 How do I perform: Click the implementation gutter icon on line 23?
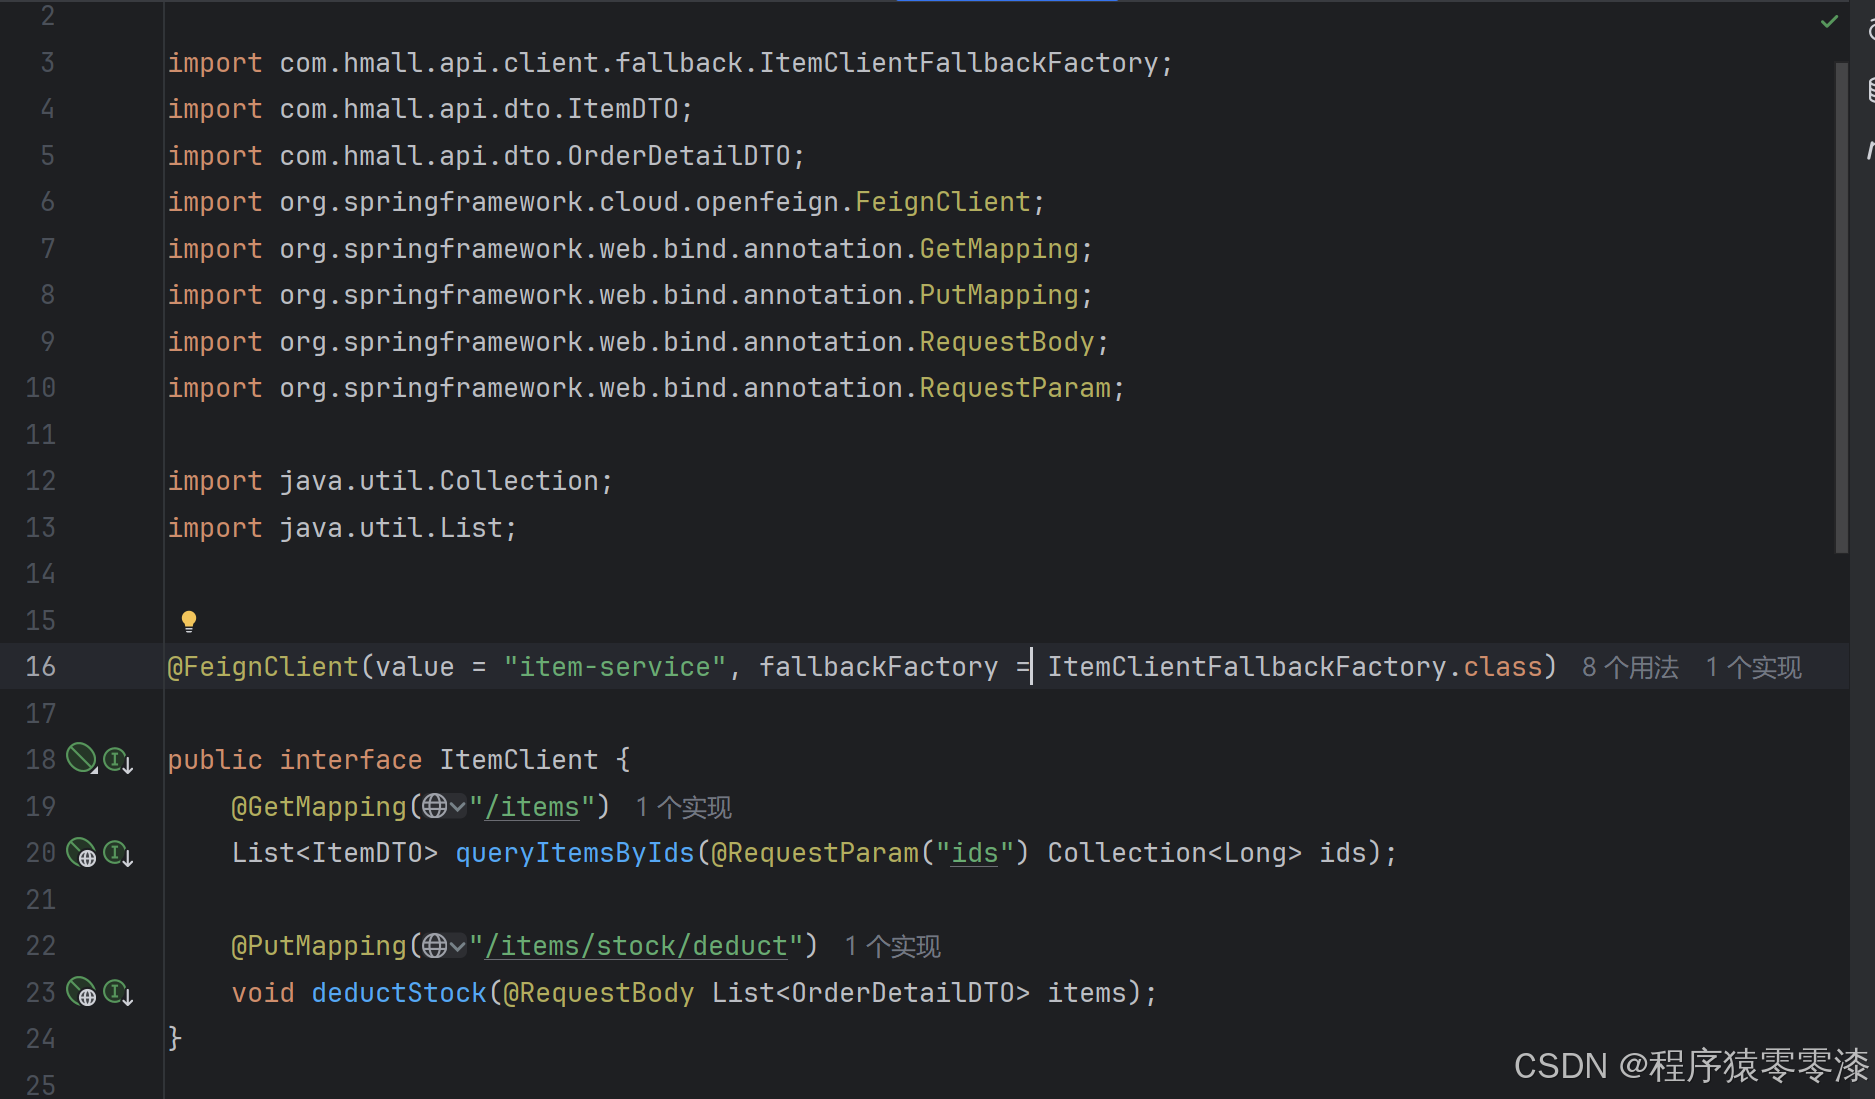tap(118, 992)
